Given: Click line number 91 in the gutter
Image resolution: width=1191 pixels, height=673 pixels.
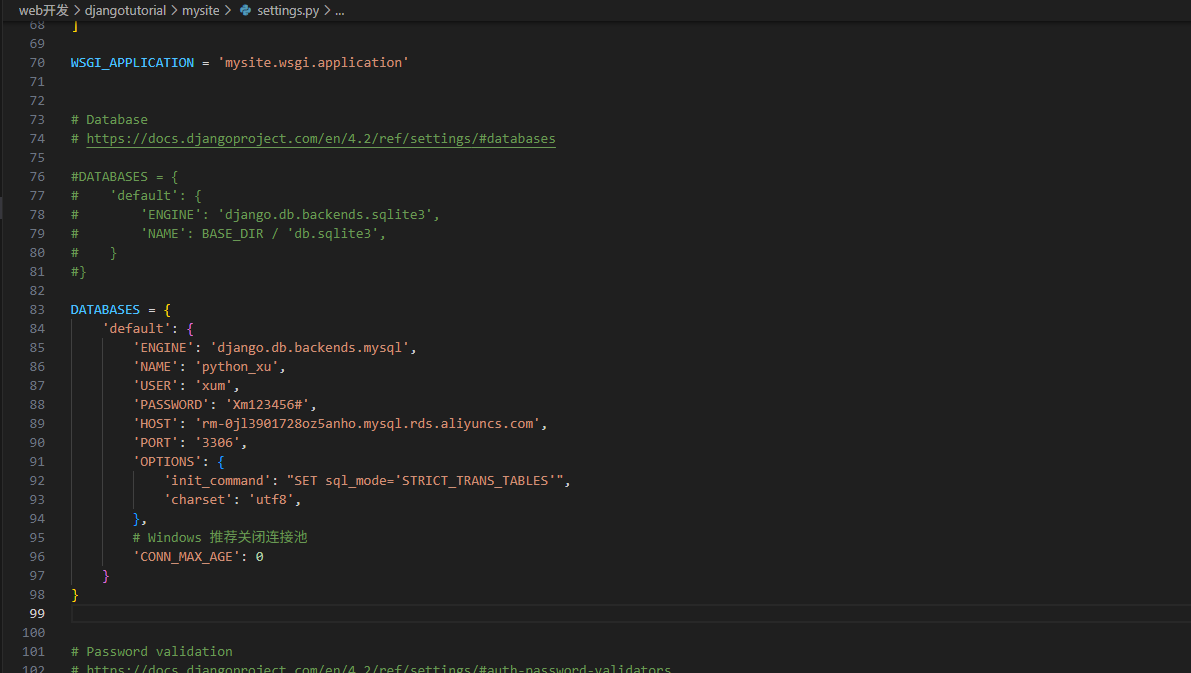Looking at the screenshot, I should tap(37, 462).
